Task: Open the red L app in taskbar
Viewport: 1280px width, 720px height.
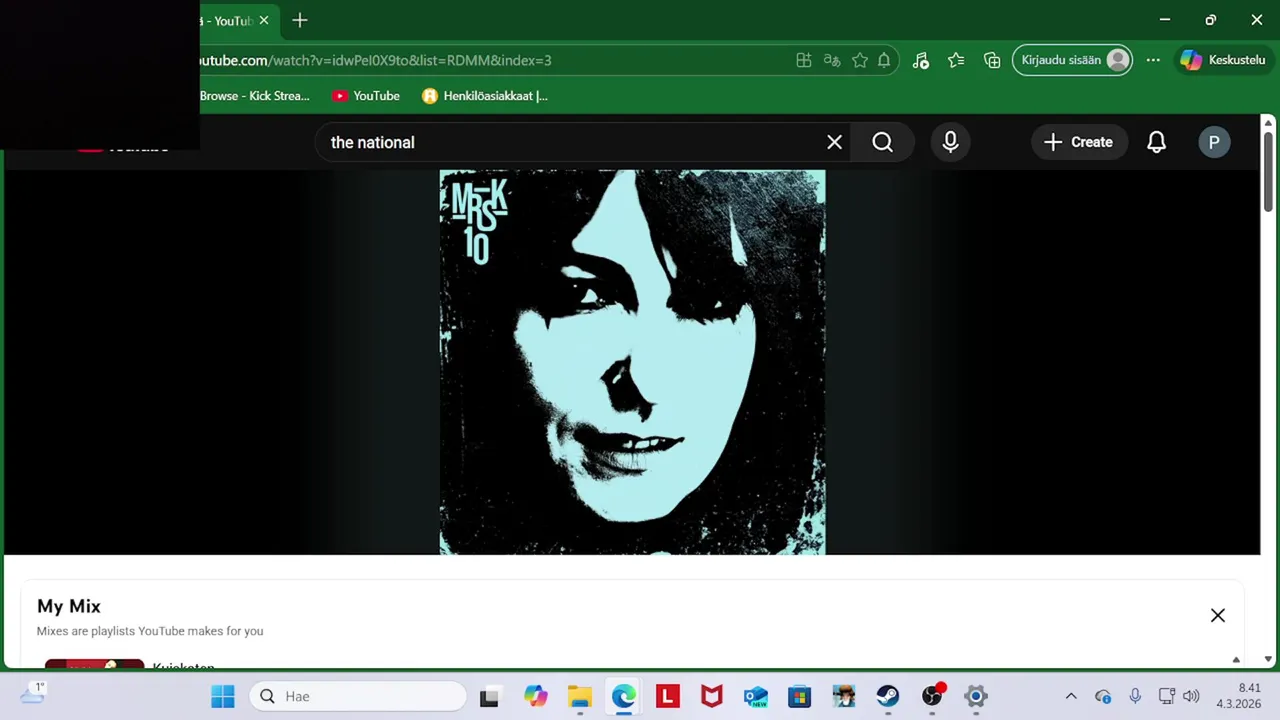Action: coord(667,696)
